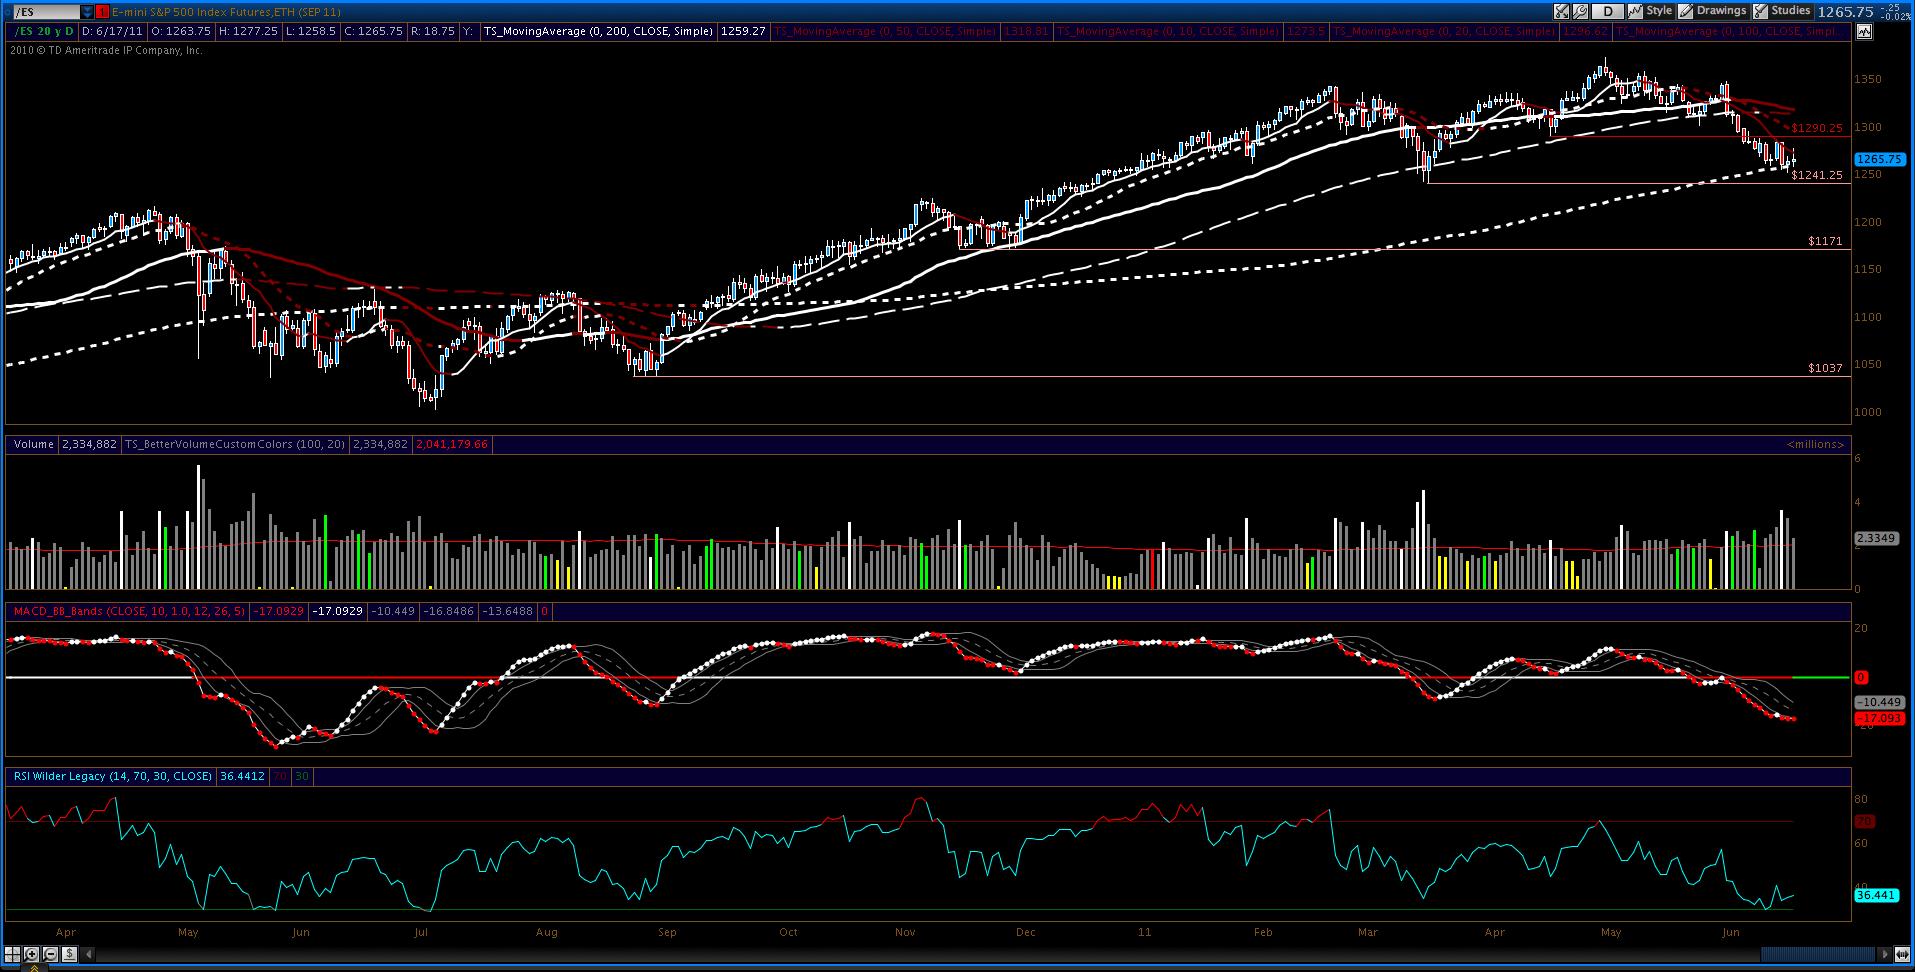1915x972 pixels.
Task: Click the 'D: 6/17/11' date value
Action: click(x=112, y=31)
